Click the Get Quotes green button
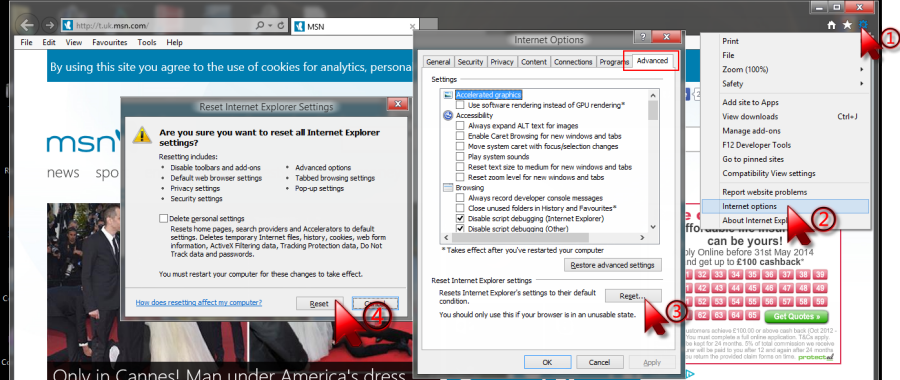Viewport: 900px width, 380px height. click(796, 316)
